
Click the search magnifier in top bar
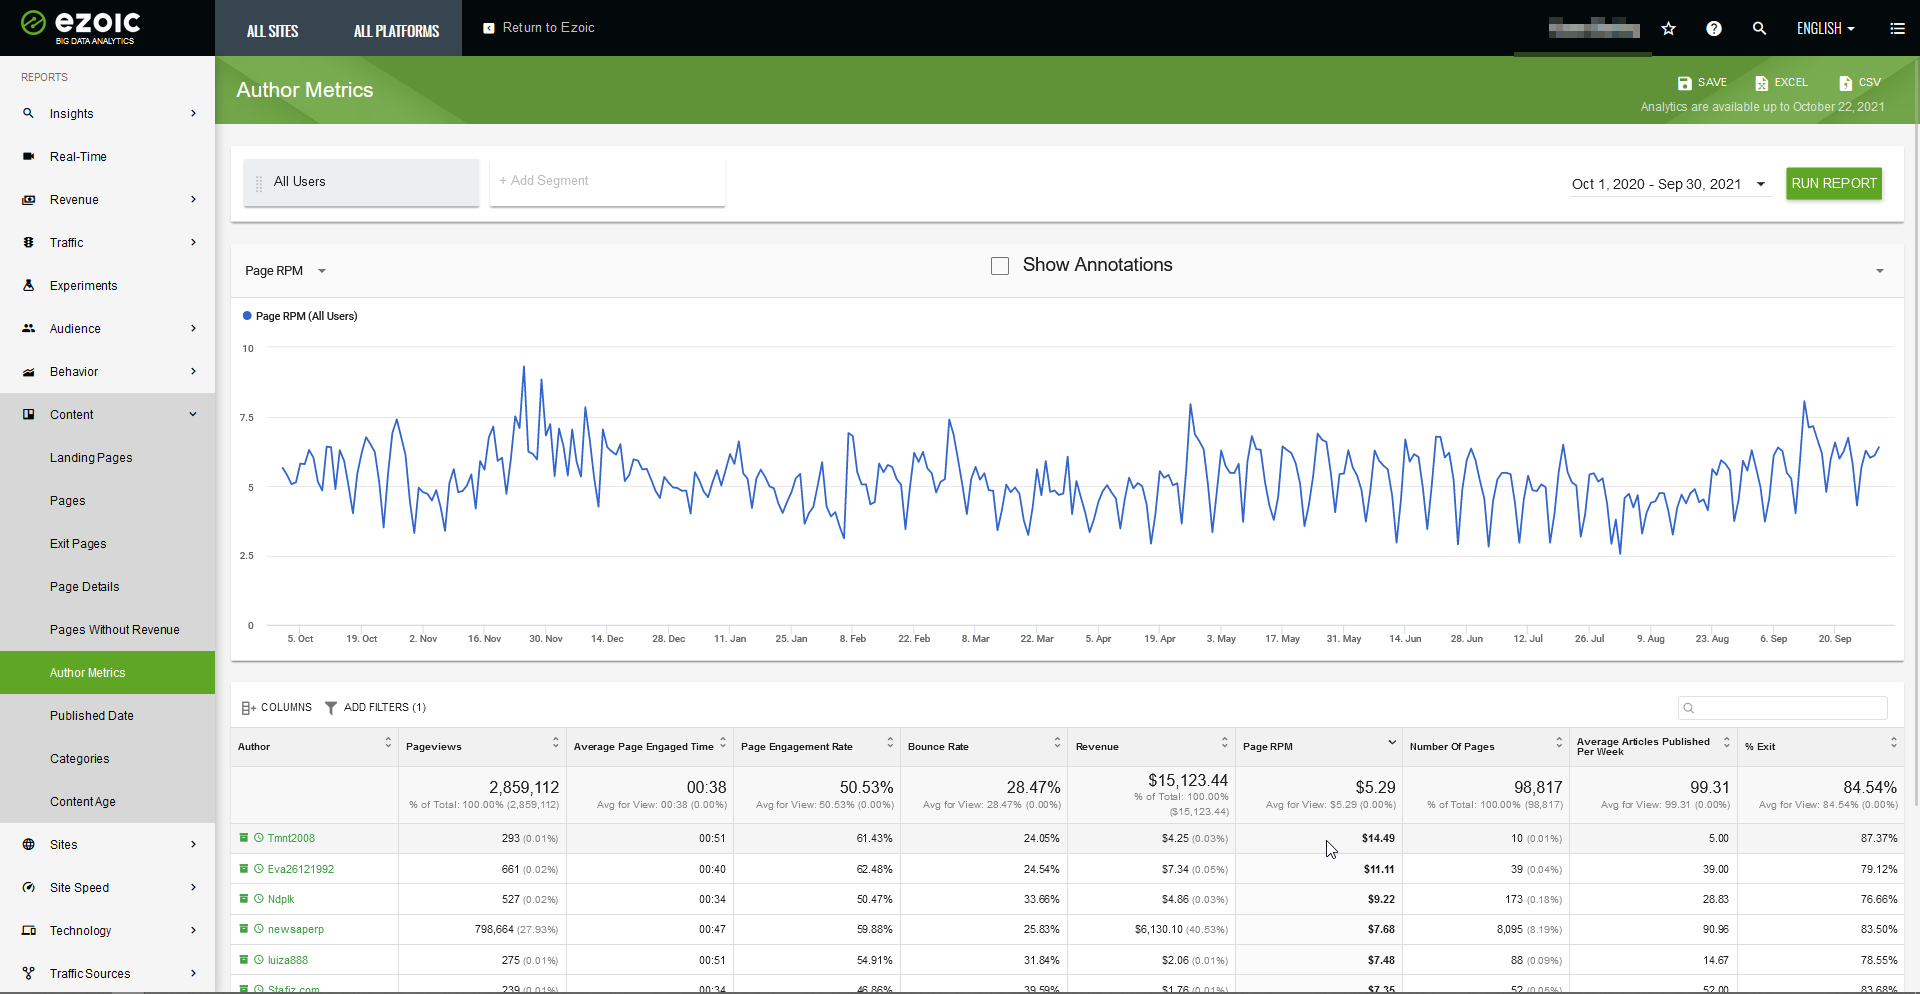(1759, 29)
